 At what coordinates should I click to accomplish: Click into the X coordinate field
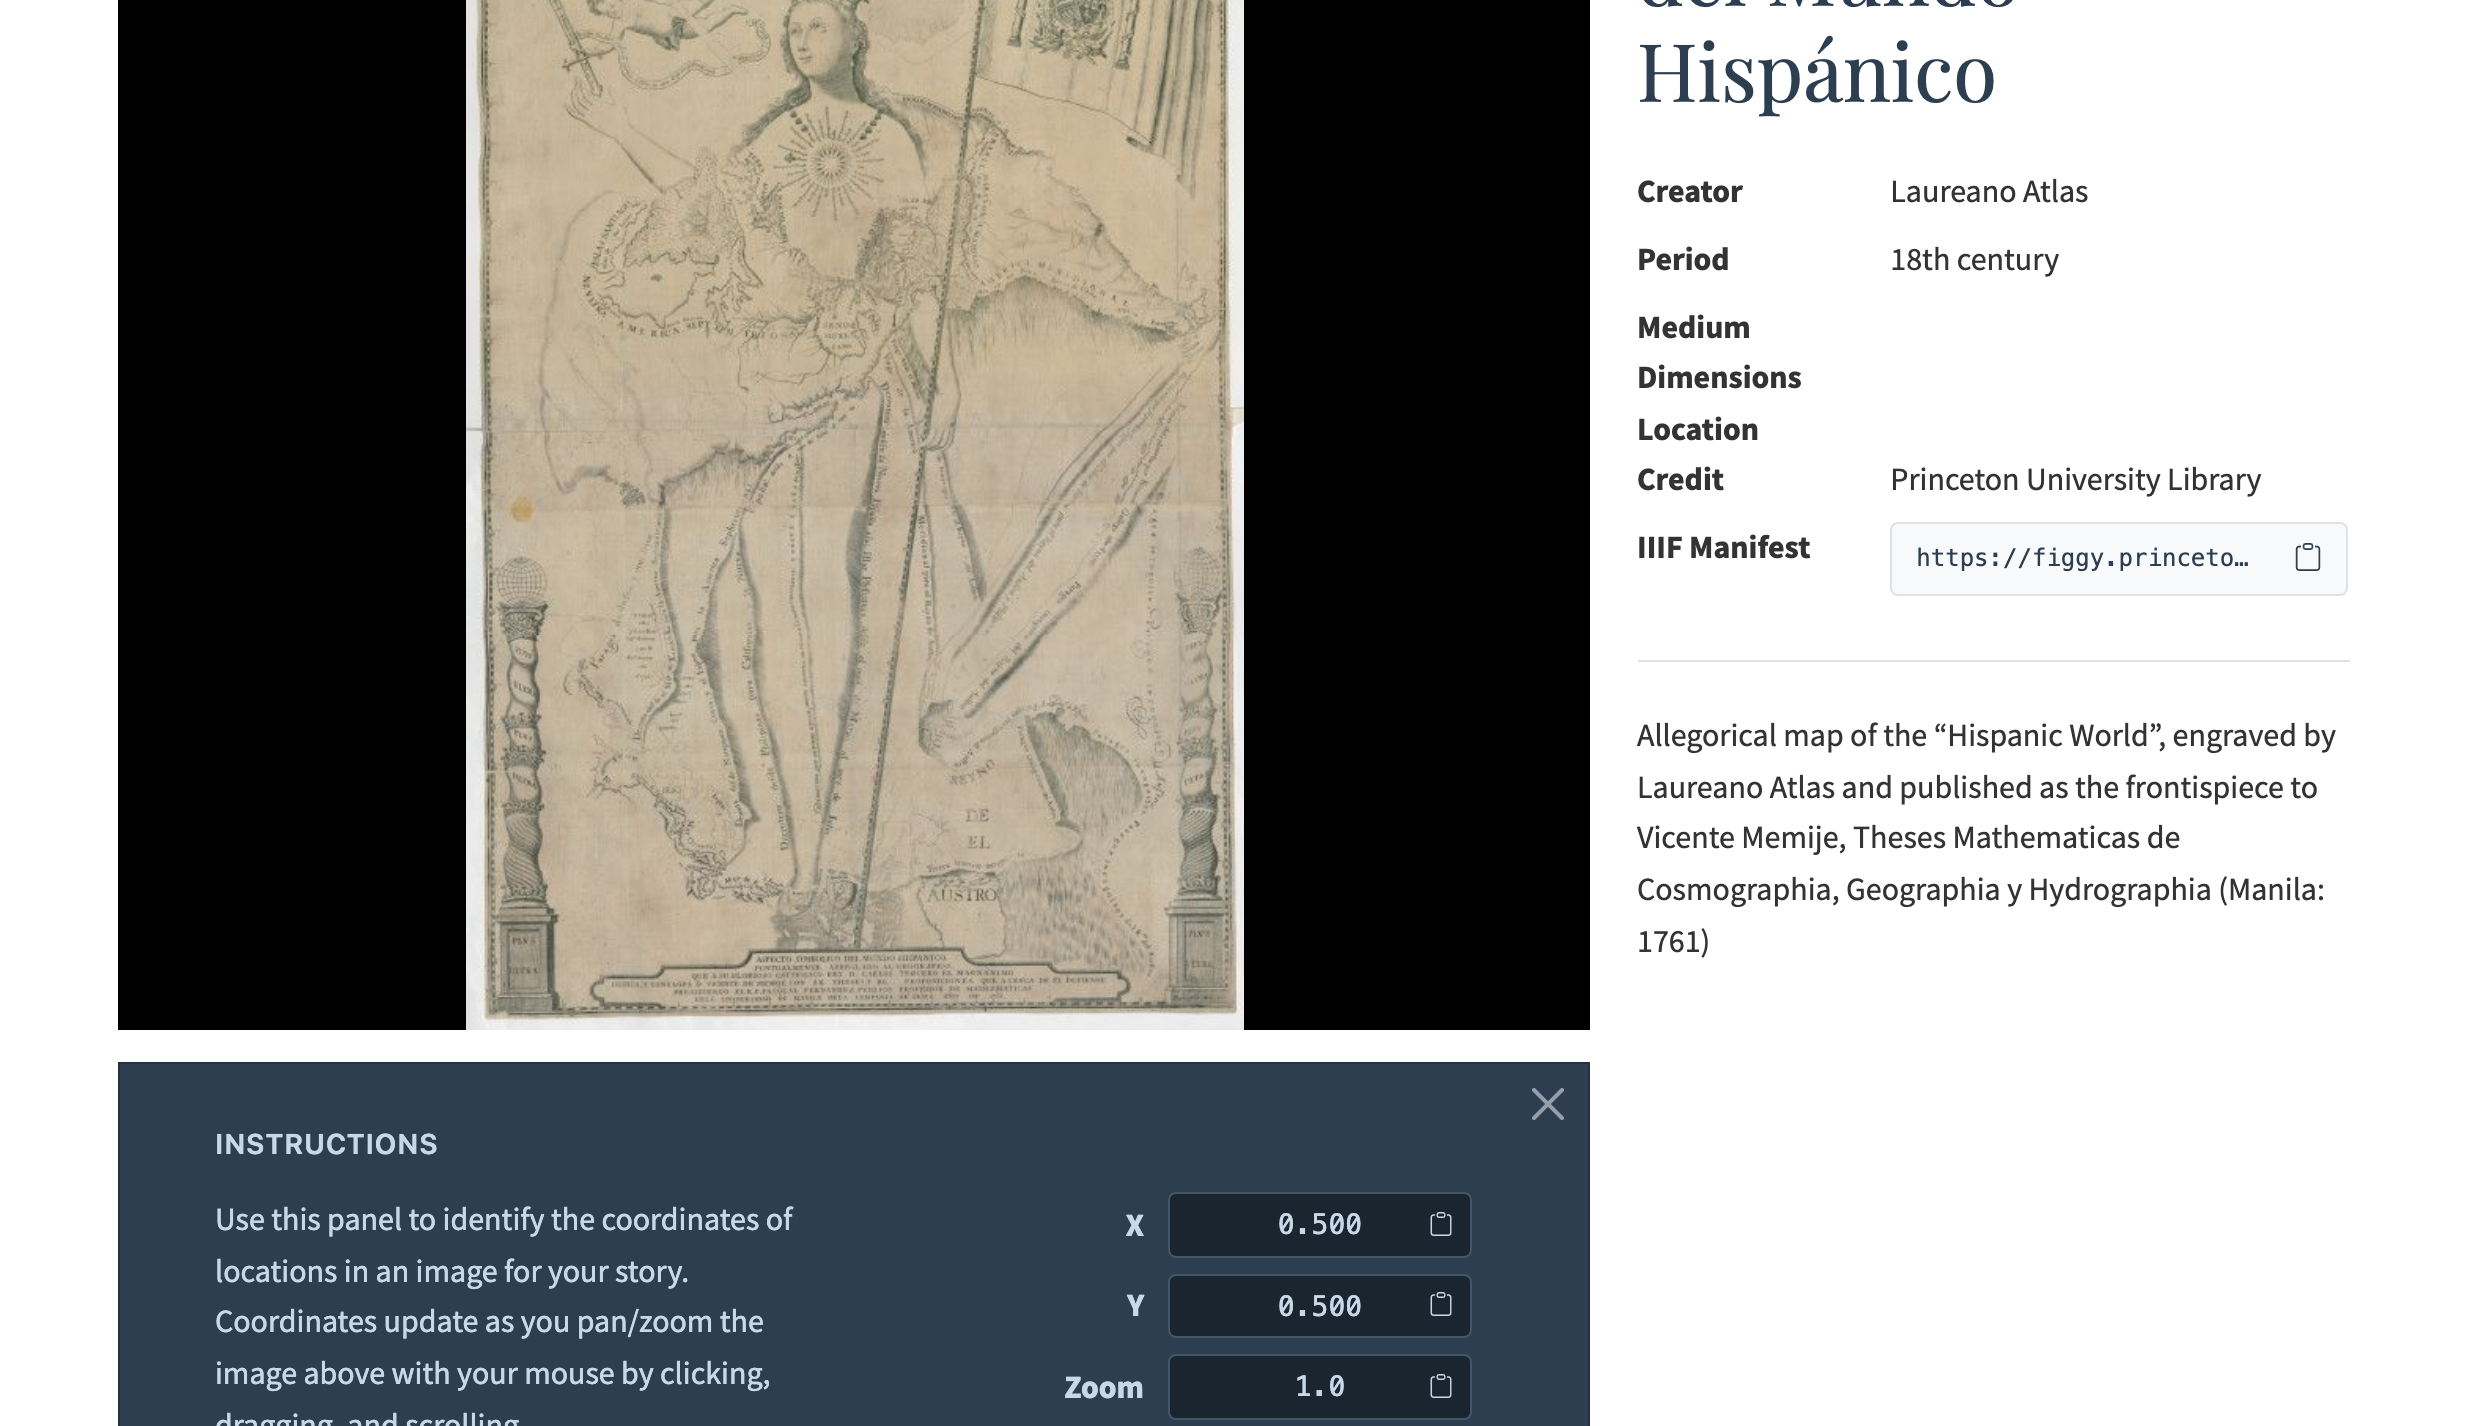pyautogui.click(x=1300, y=1224)
